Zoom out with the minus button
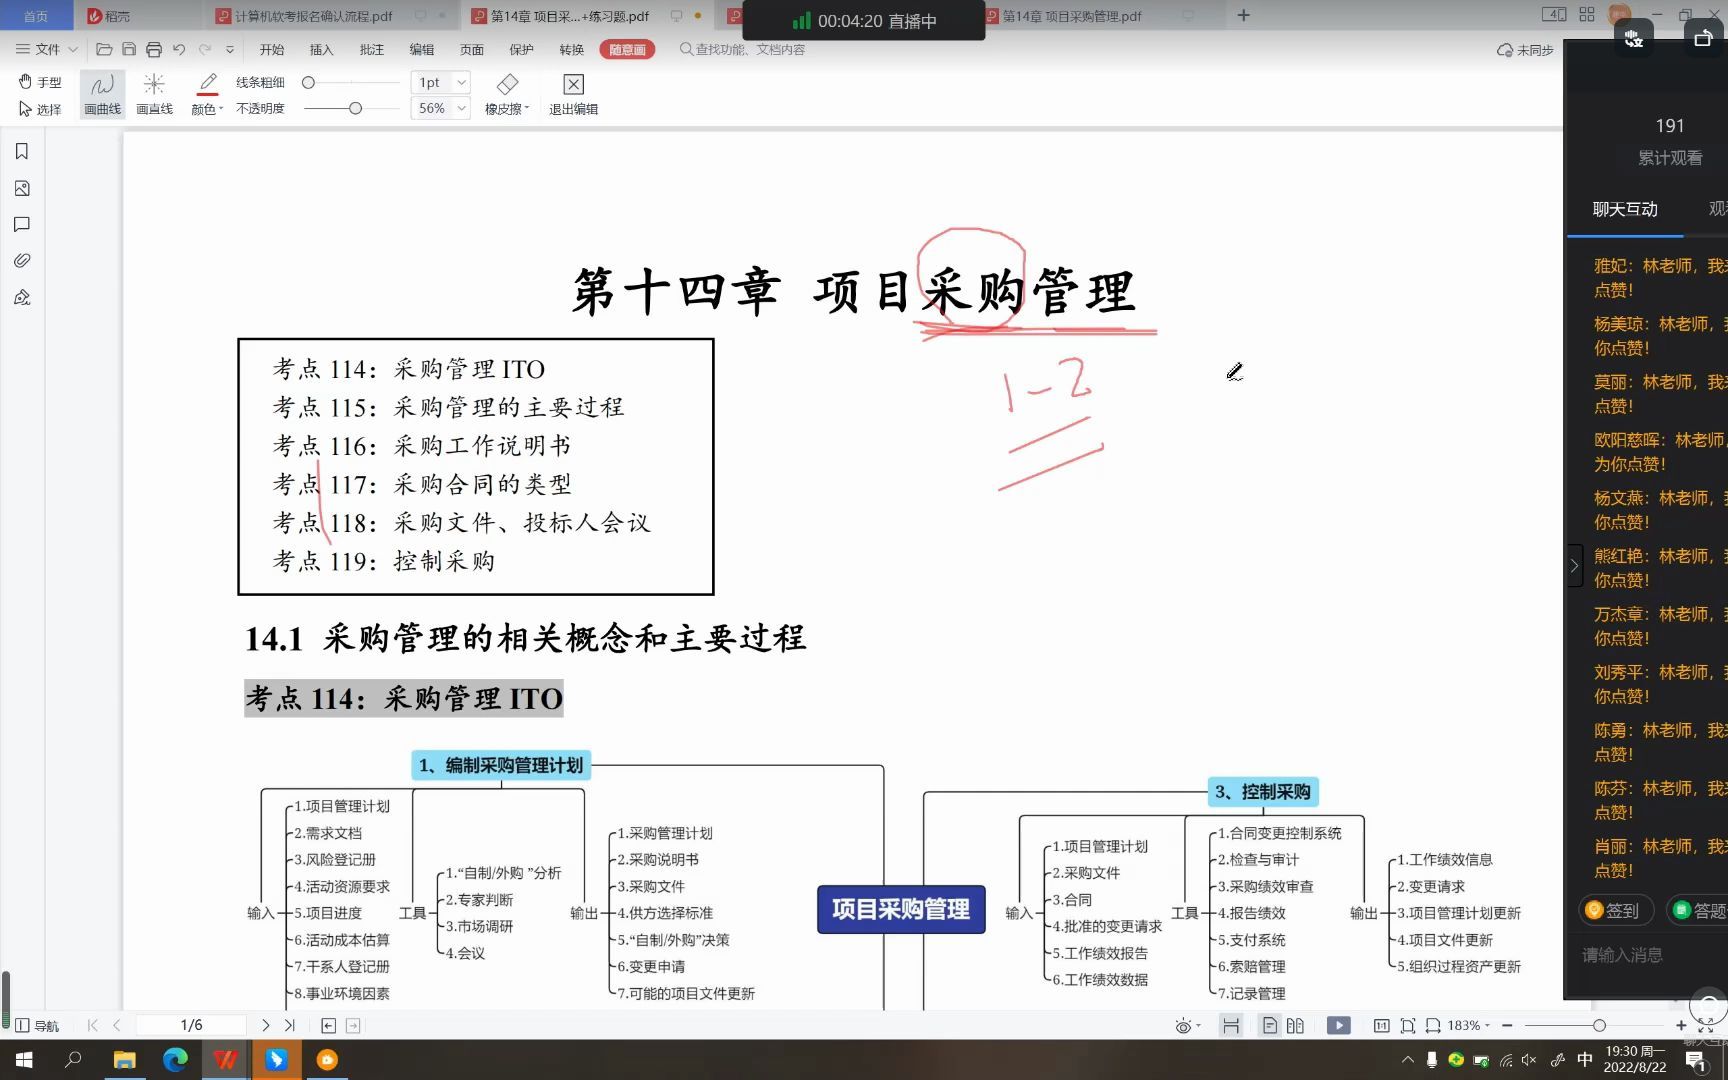Image resolution: width=1728 pixels, height=1080 pixels. coord(1507,1025)
